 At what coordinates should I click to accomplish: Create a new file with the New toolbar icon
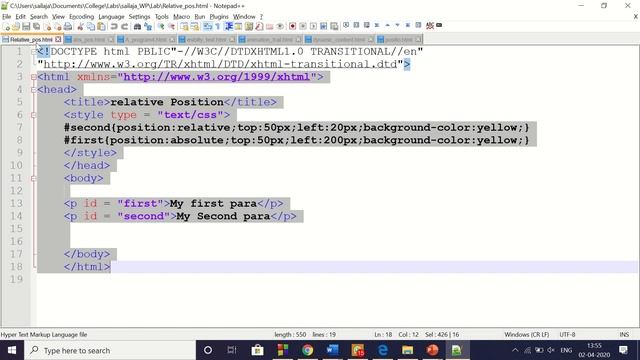(x=6, y=27)
